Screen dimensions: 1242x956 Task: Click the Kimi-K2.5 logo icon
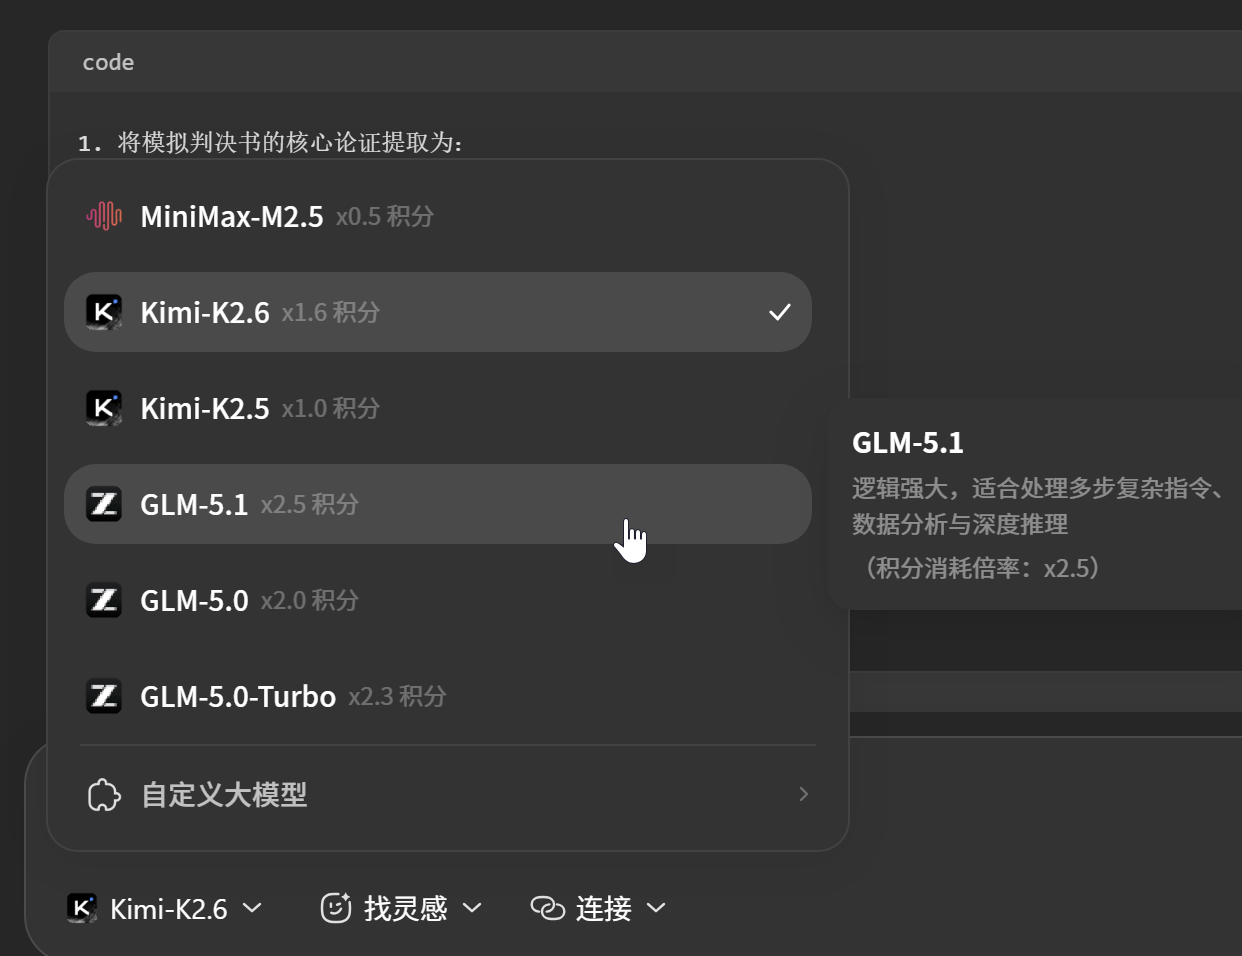point(104,408)
